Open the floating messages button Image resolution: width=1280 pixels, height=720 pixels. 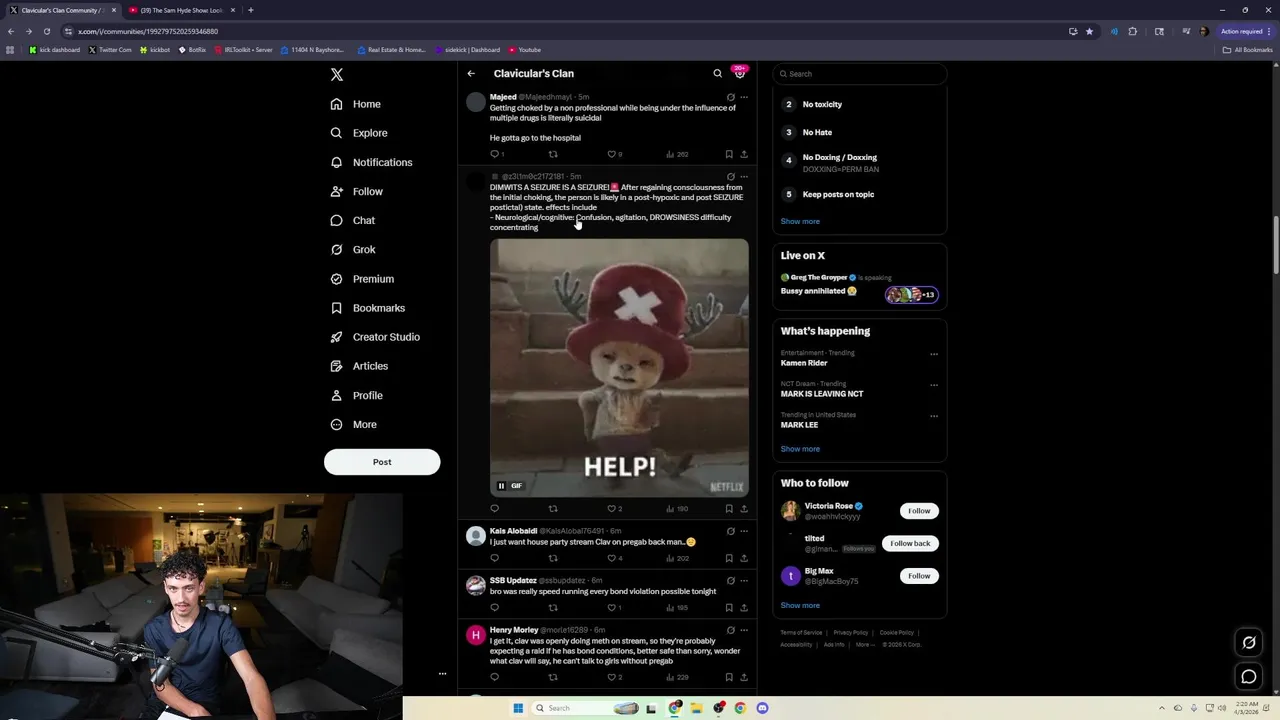pos(1249,677)
